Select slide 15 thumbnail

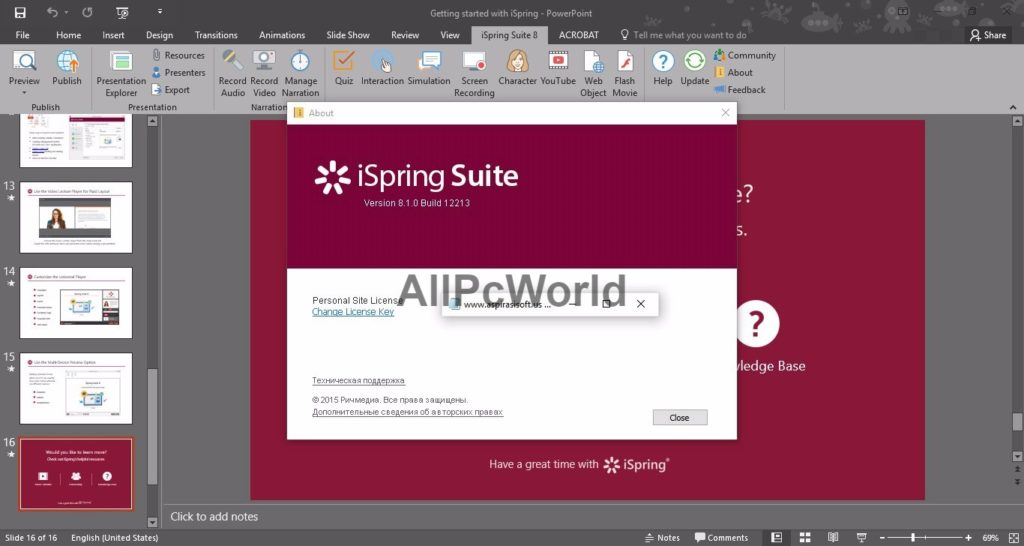pos(76,389)
